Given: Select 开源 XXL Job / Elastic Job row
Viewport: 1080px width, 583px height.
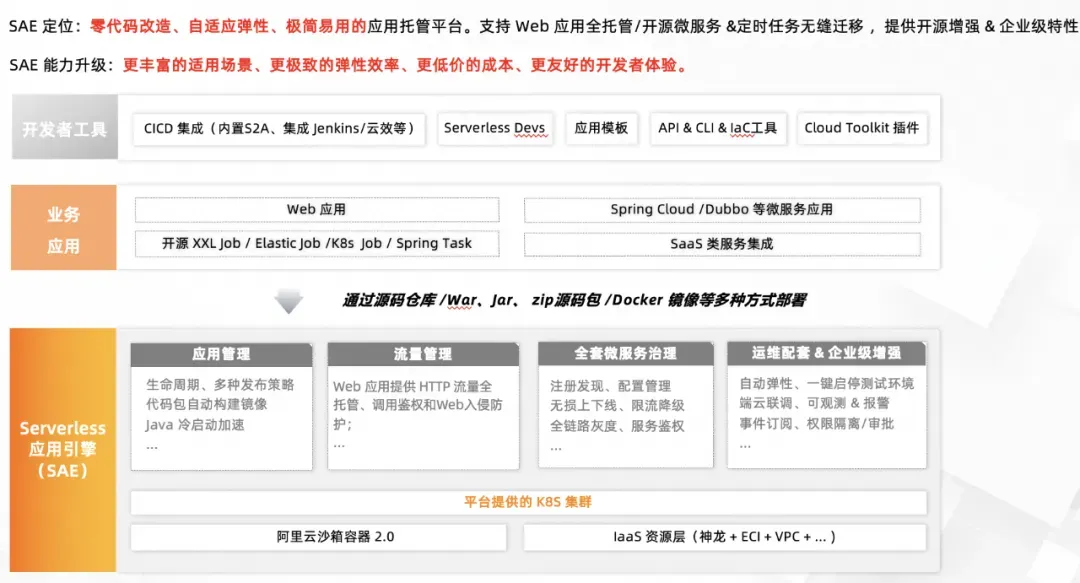Looking at the screenshot, I should 317,244.
